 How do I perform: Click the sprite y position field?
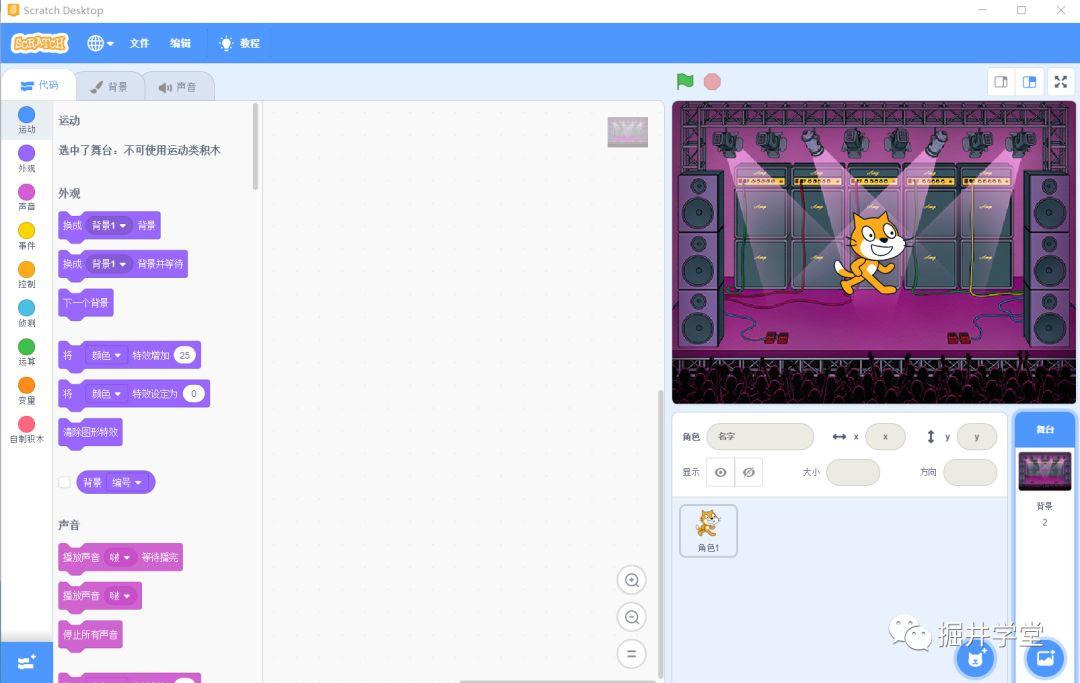click(977, 437)
